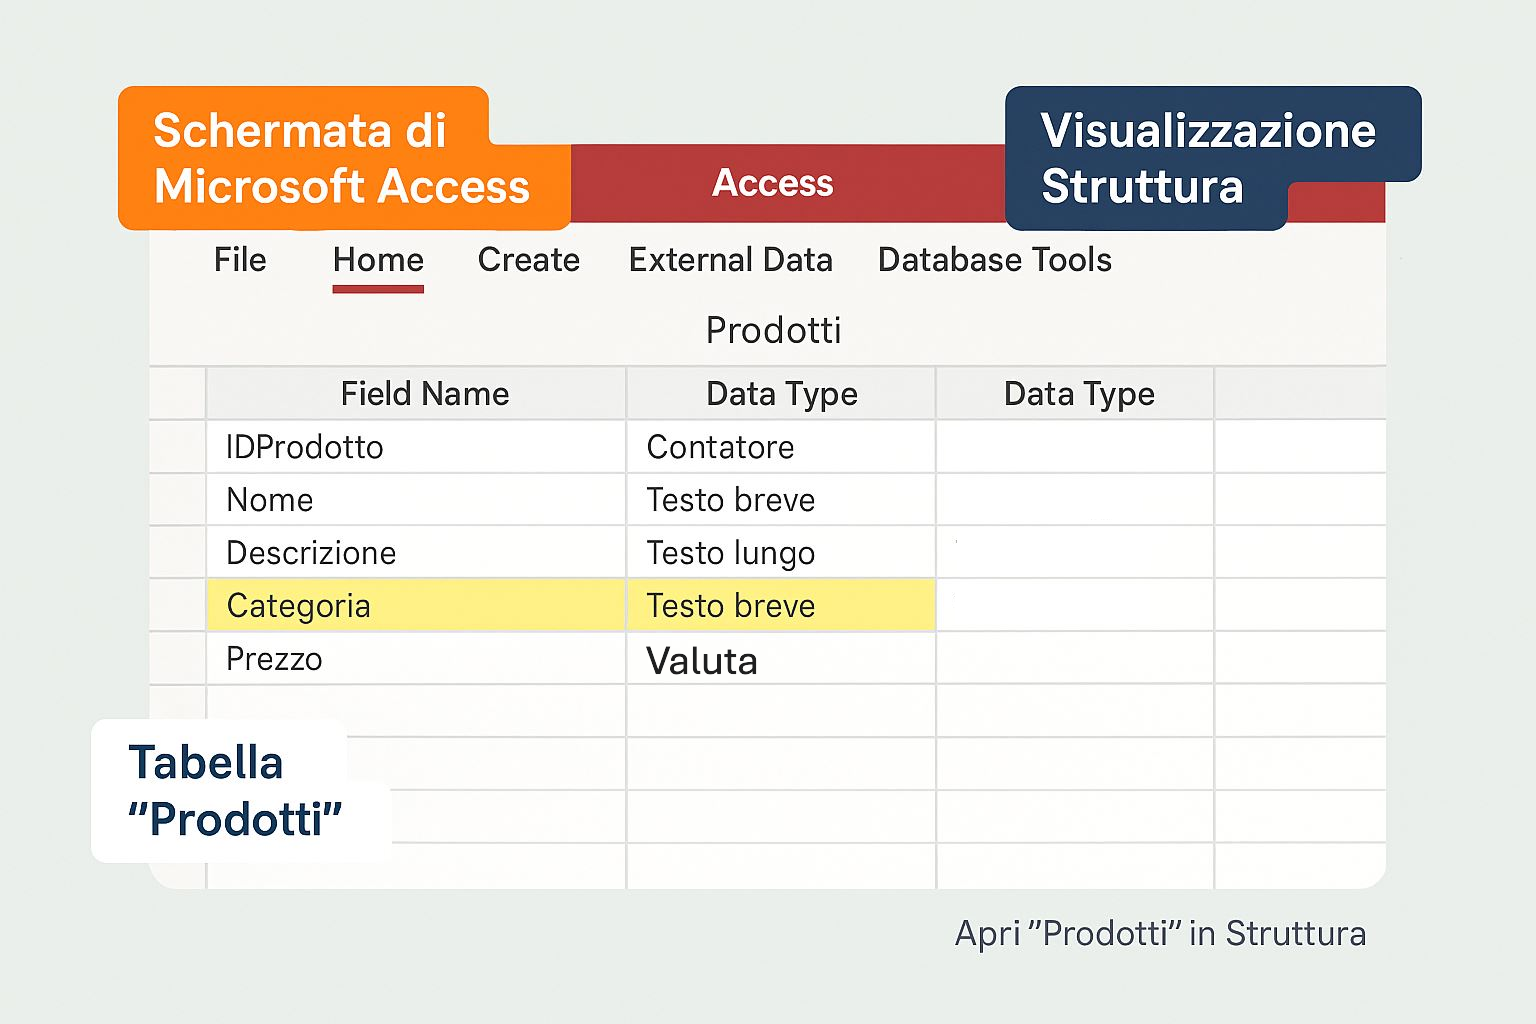
Task: Open the File menu tab
Action: 240,260
